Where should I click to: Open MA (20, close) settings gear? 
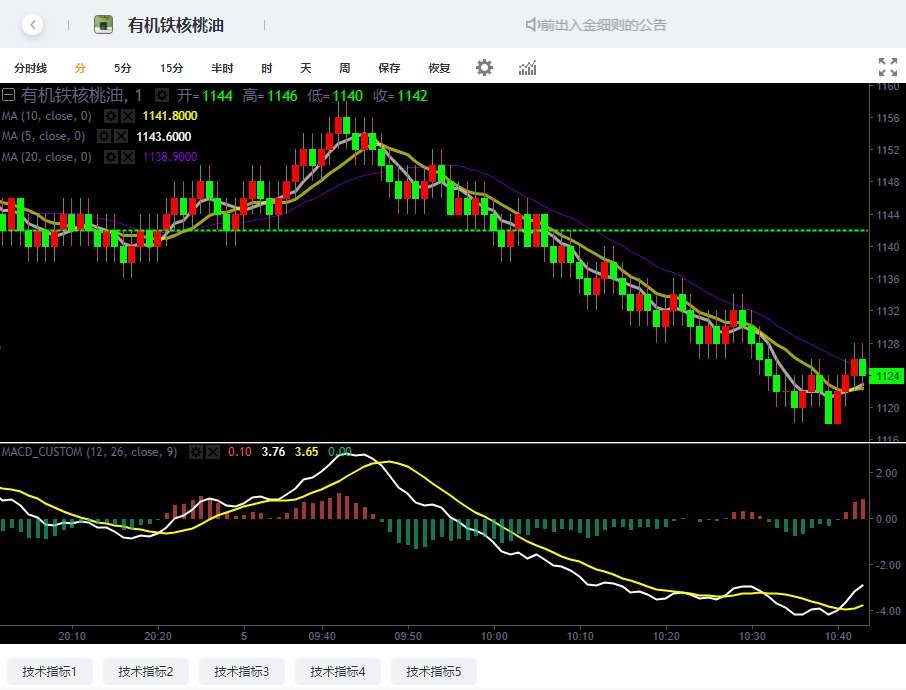point(111,157)
